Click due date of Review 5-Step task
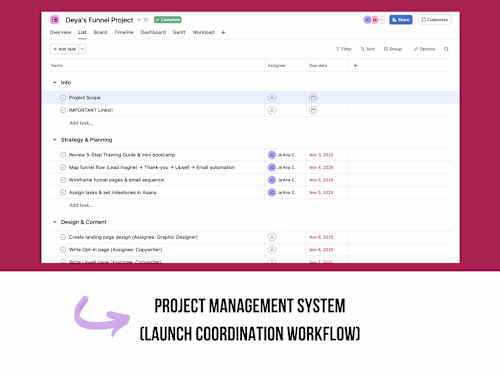This screenshot has width=500, height=375. coord(321,155)
